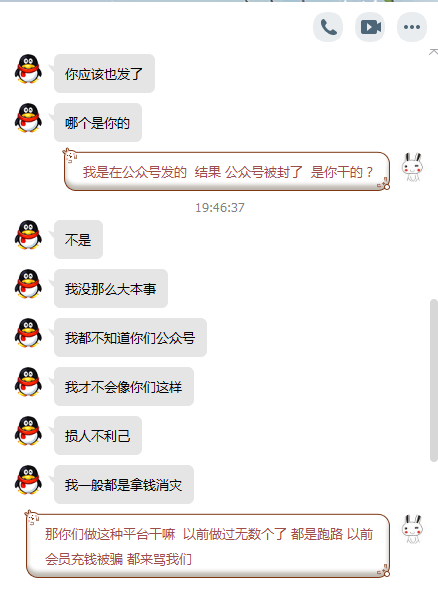The image size is (438, 589).
Task: Select message bubble 我一般都是拿钱消灾
Action: click(x=124, y=485)
